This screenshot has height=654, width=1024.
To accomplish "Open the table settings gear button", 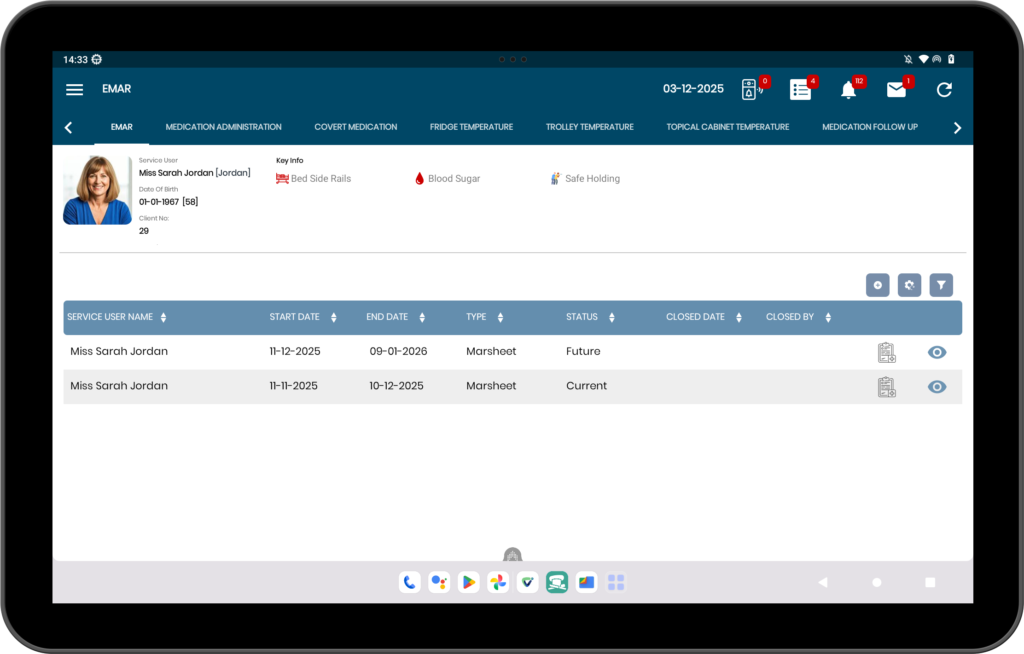I will [909, 285].
